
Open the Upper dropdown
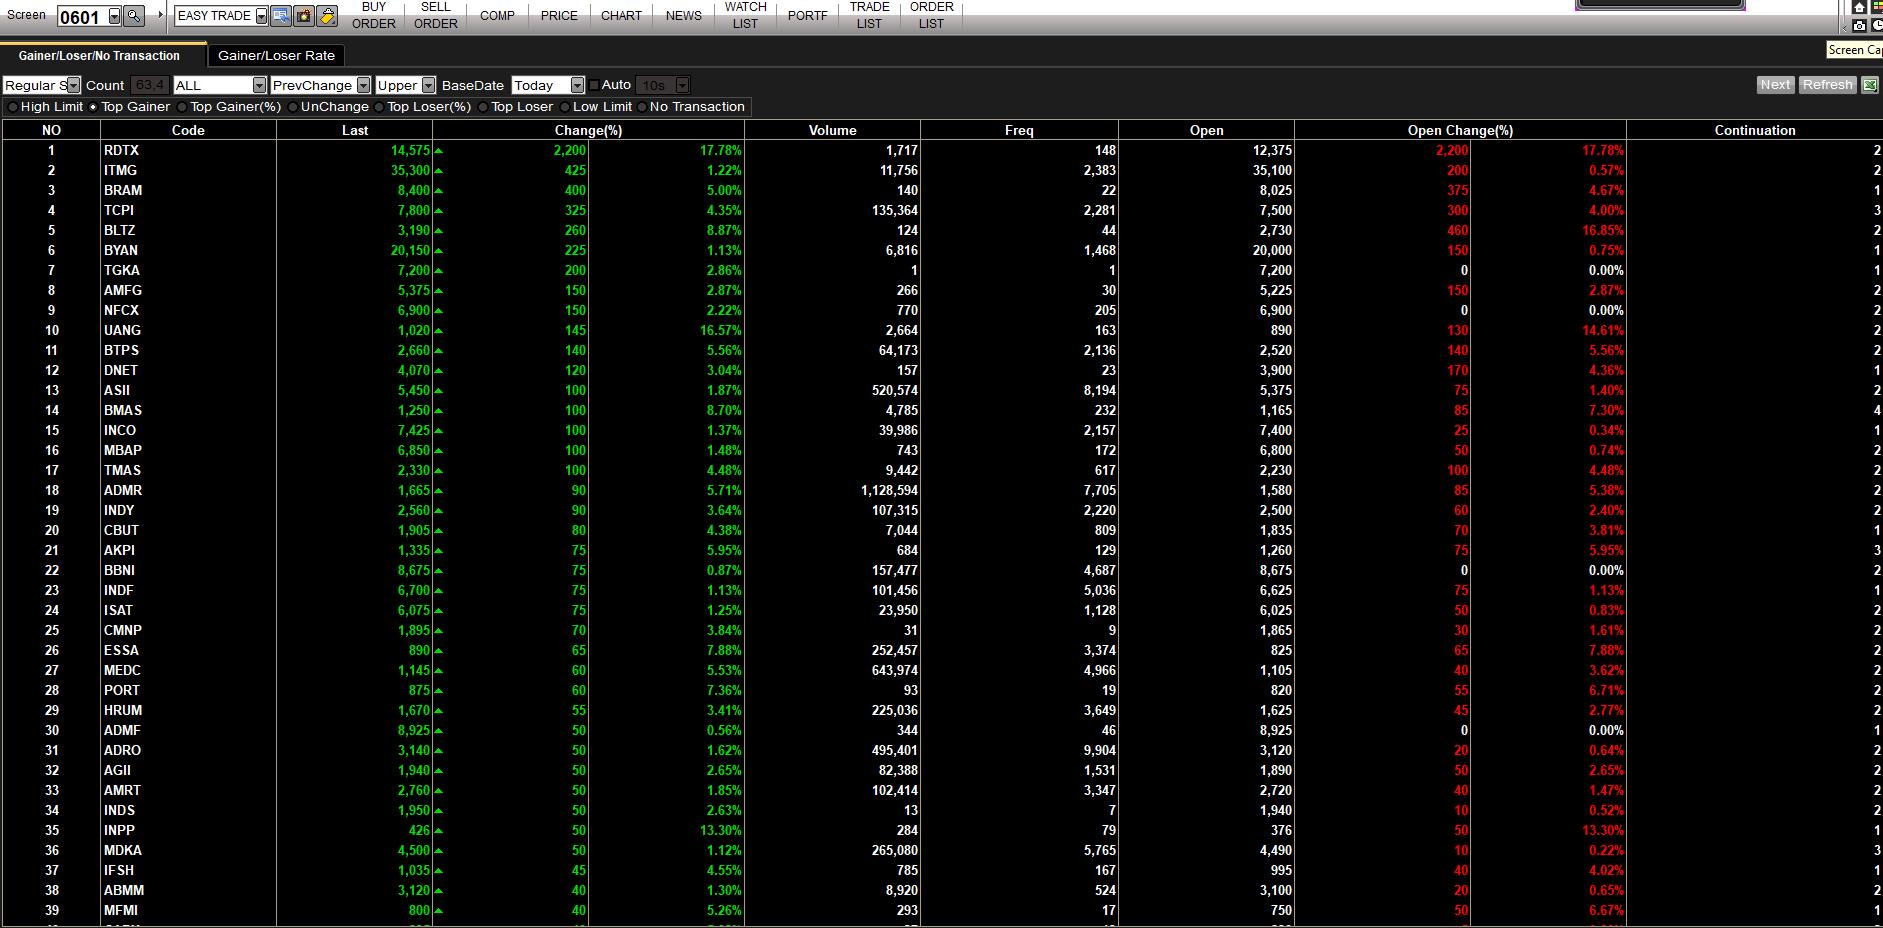429,85
